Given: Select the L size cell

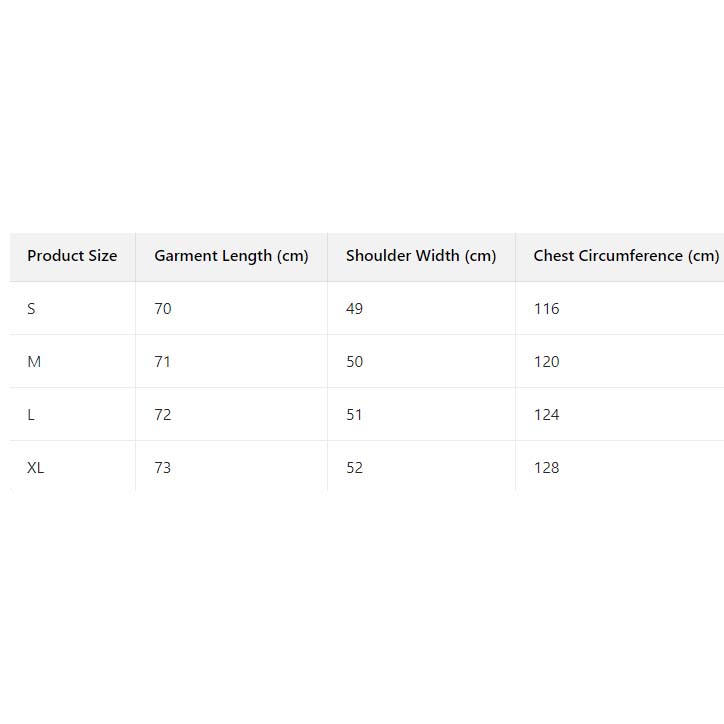Looking at the screenshot, I should pos(31,415).
